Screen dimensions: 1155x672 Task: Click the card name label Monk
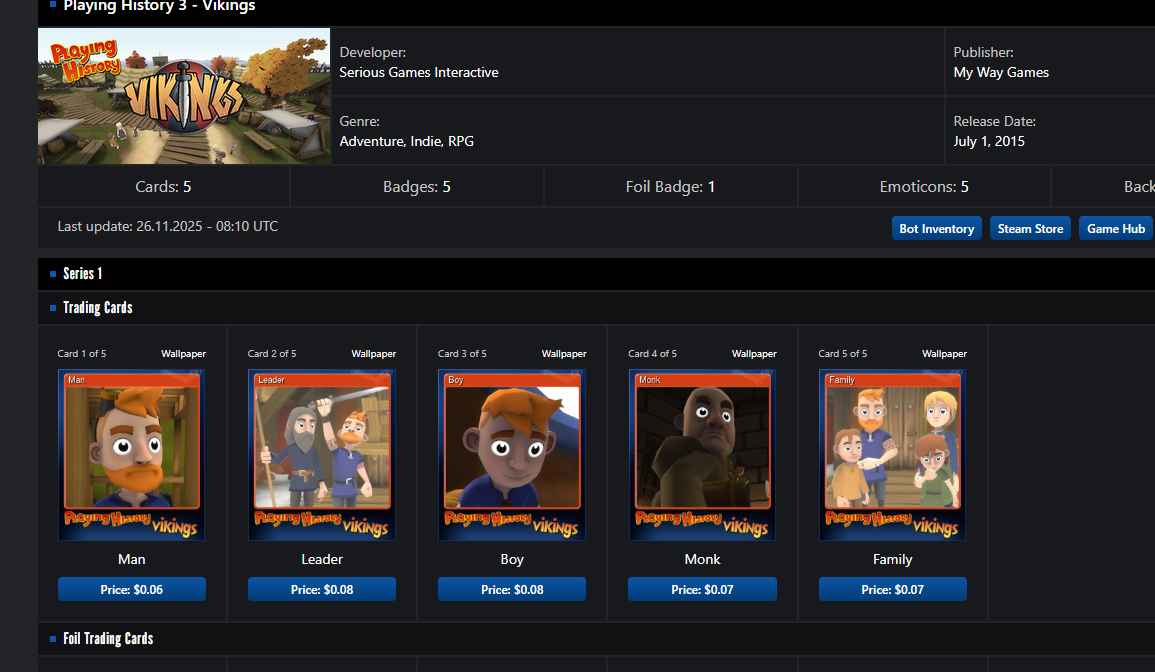[702, 559]
